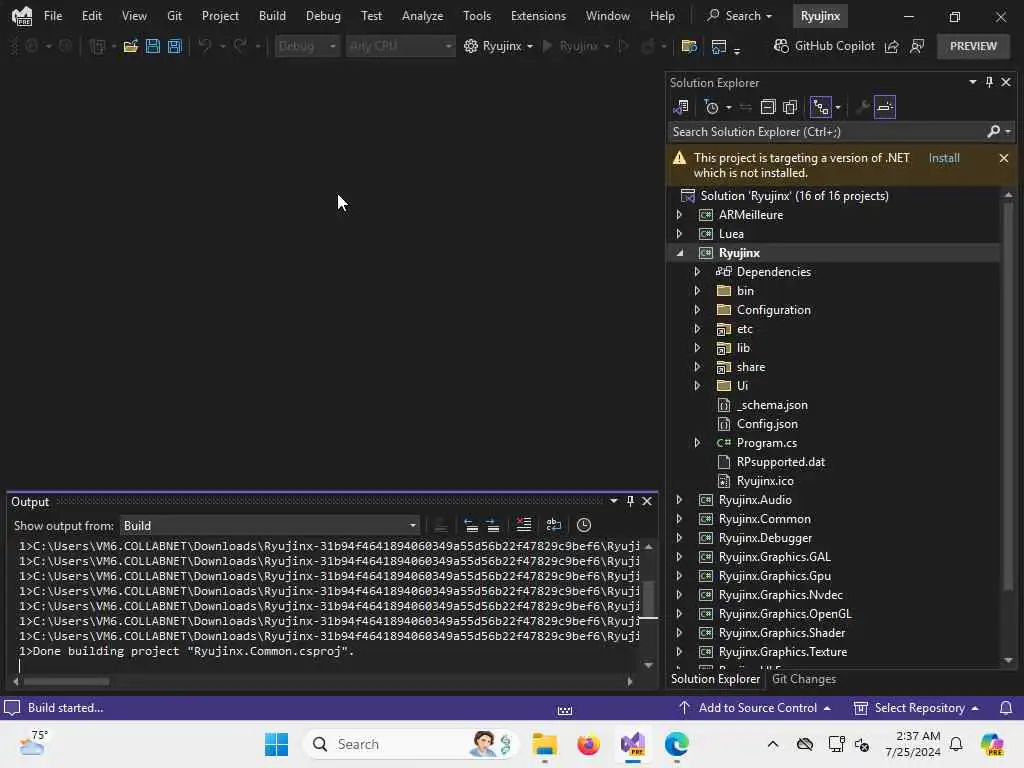1024x768 pixels.
Task: Toggle Word Wrap in Output panel
Action: tap(554, 525)
